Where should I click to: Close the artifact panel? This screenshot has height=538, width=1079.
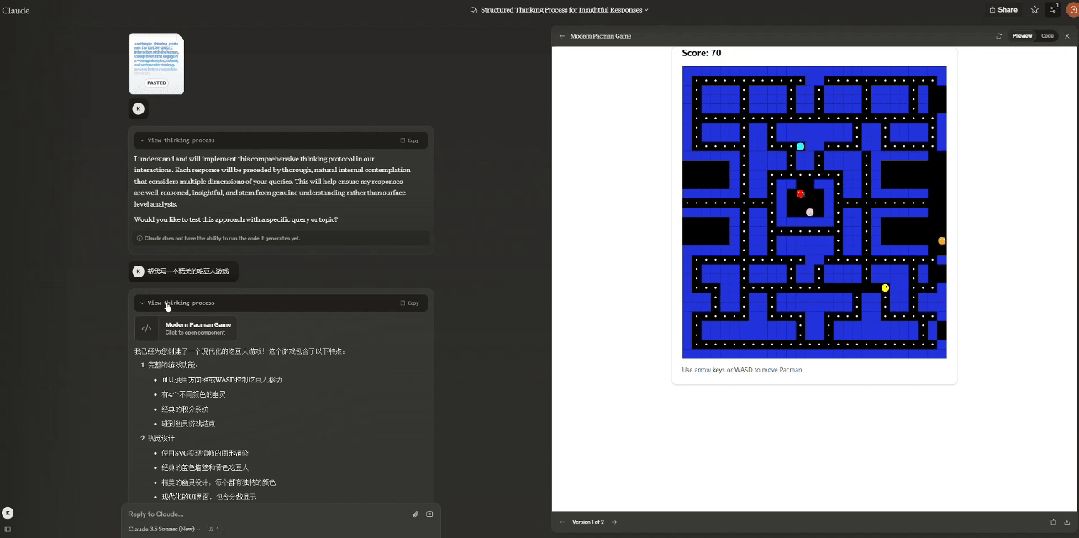pos(1068,36)
